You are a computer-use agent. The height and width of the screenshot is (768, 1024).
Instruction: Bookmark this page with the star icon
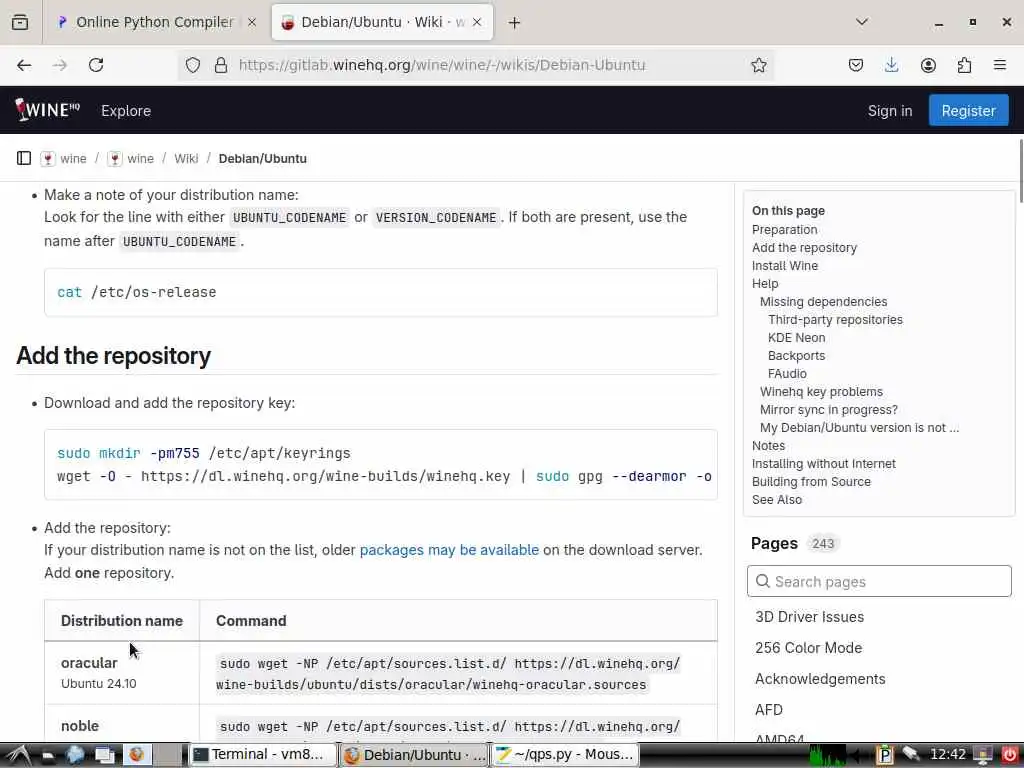[x=758, y=65]
